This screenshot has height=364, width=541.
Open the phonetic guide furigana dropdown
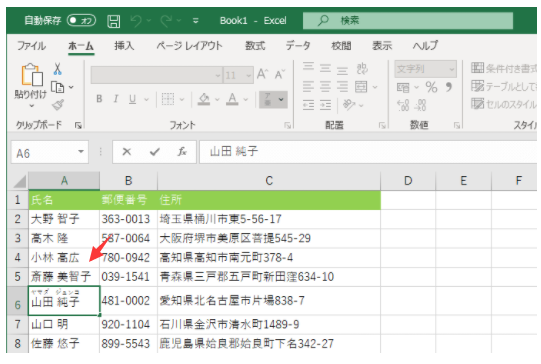coord(281,99)
